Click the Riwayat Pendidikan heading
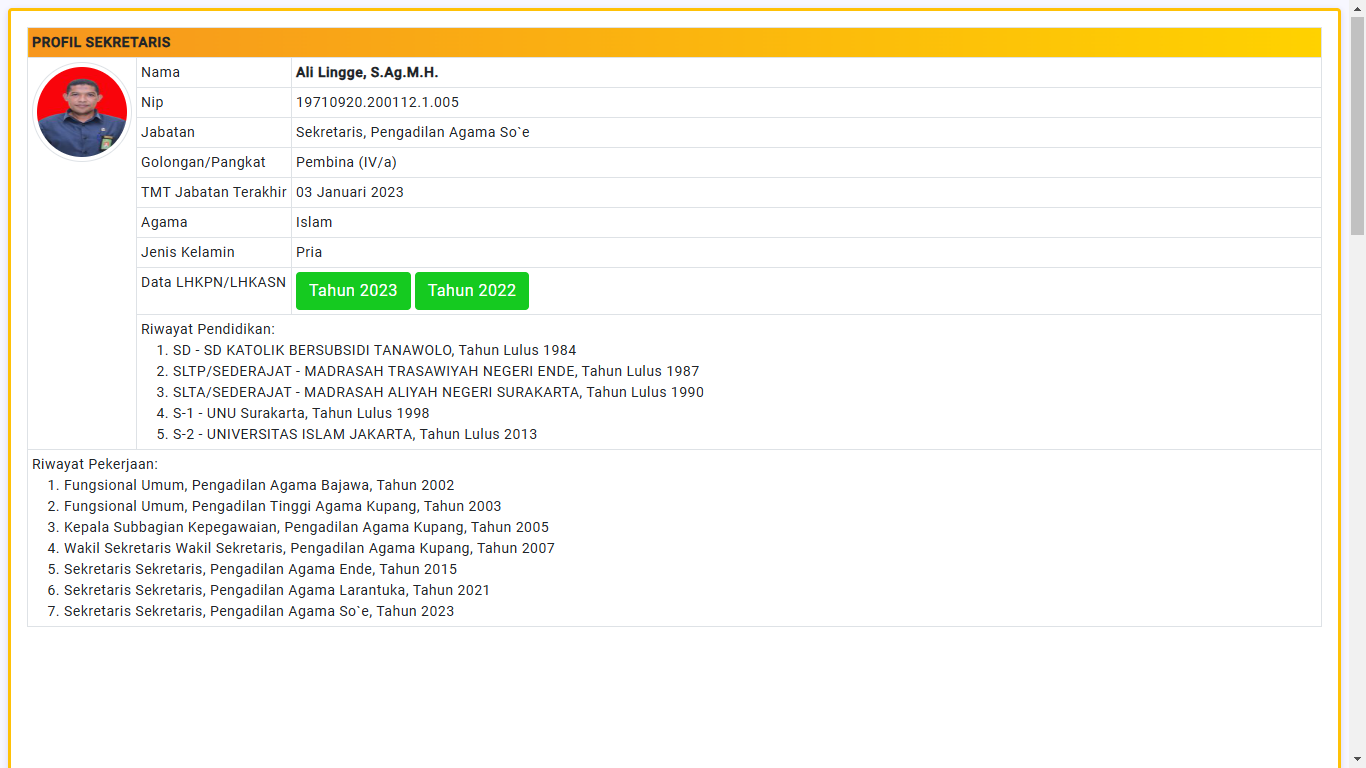1366x768 pixels. pyautogui.click(x=208, y=329)
